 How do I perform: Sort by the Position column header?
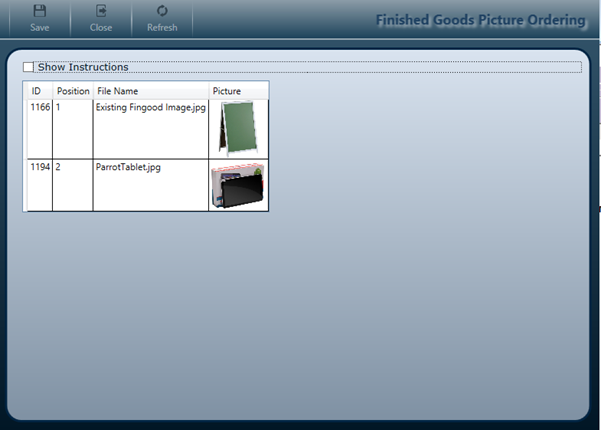point(72,91)
